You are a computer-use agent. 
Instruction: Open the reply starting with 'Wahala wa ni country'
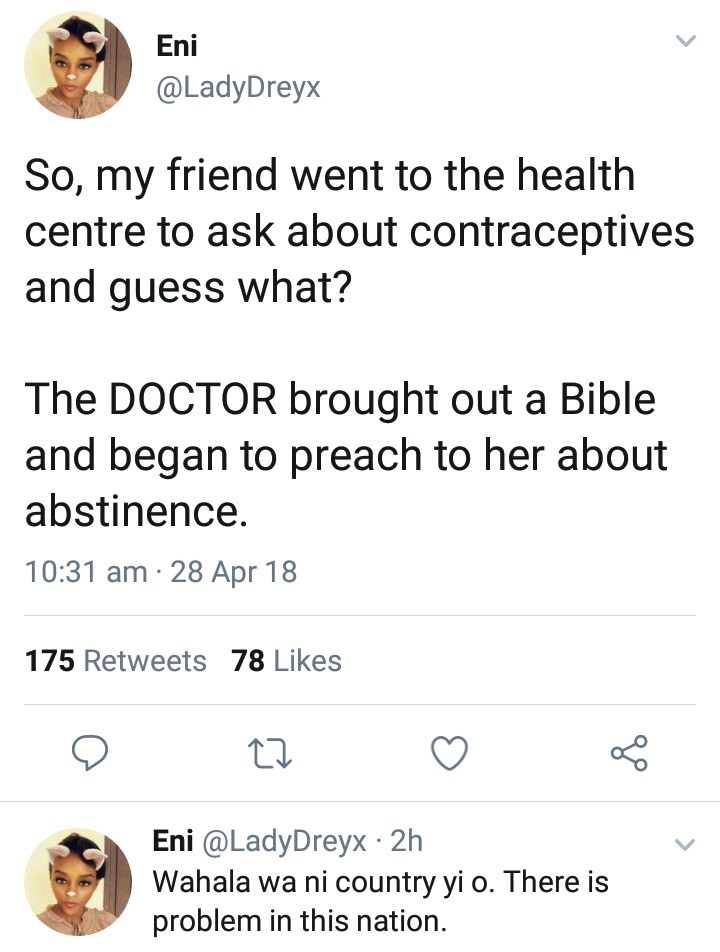(x=380, y=902)
